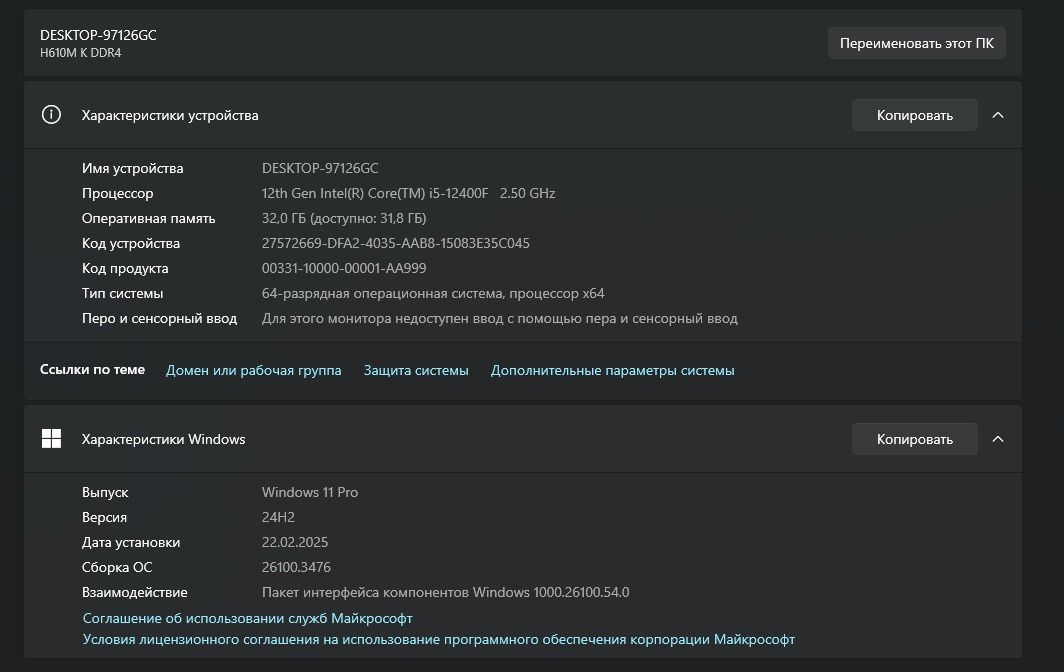The width and height of the screenshot is (1064, 672).
Task: Collapse the Характеристики Windows section chevron
Action: 998,439
